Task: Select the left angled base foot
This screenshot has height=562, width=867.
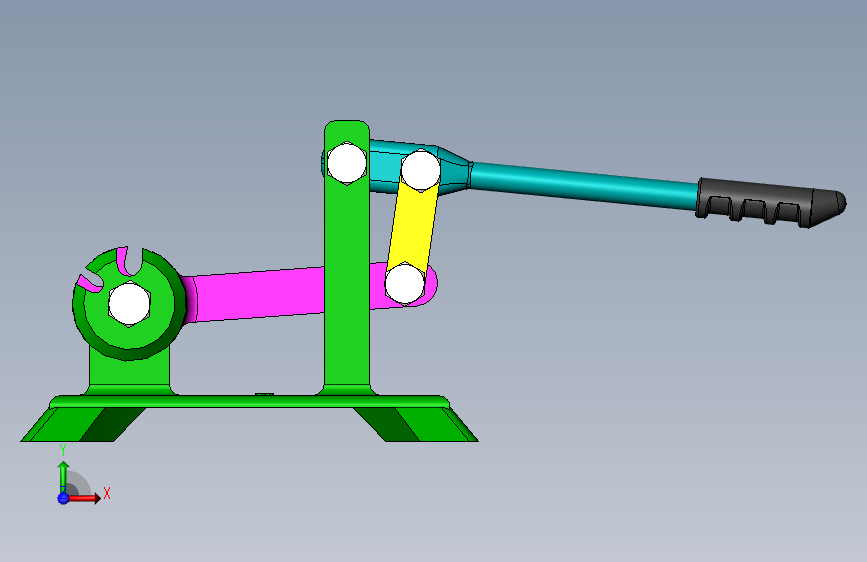Action: [x=83, y=425]
